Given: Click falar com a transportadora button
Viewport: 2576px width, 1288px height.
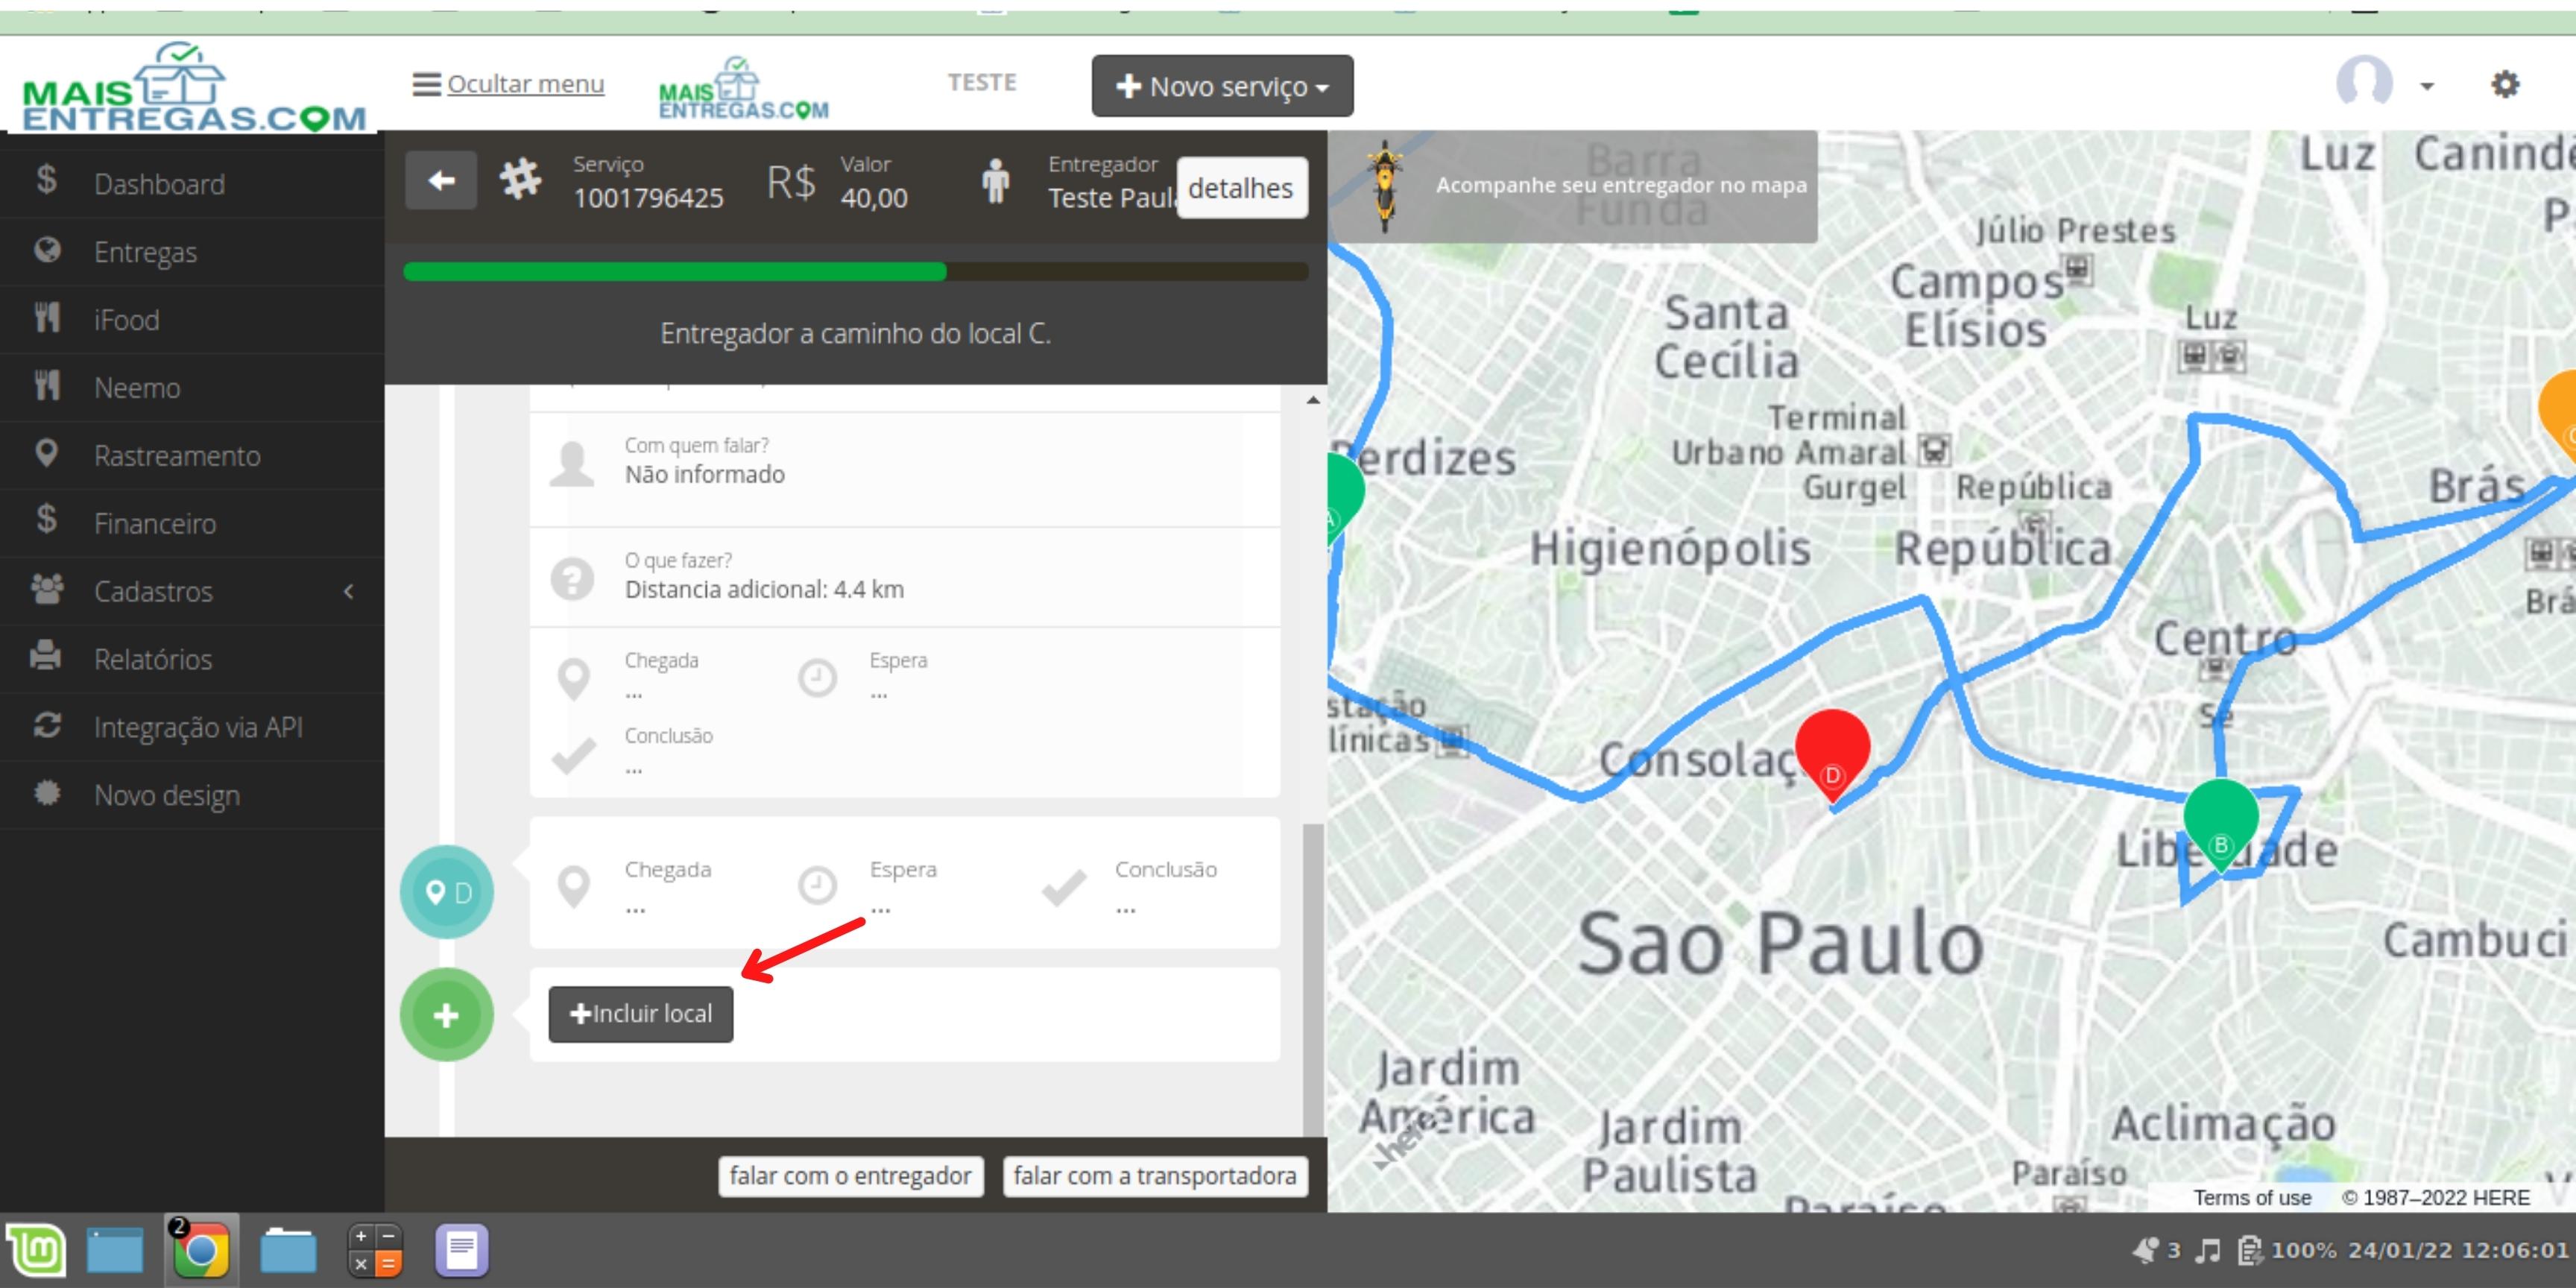Looking at the screenshot, I should [1154, 1176].
